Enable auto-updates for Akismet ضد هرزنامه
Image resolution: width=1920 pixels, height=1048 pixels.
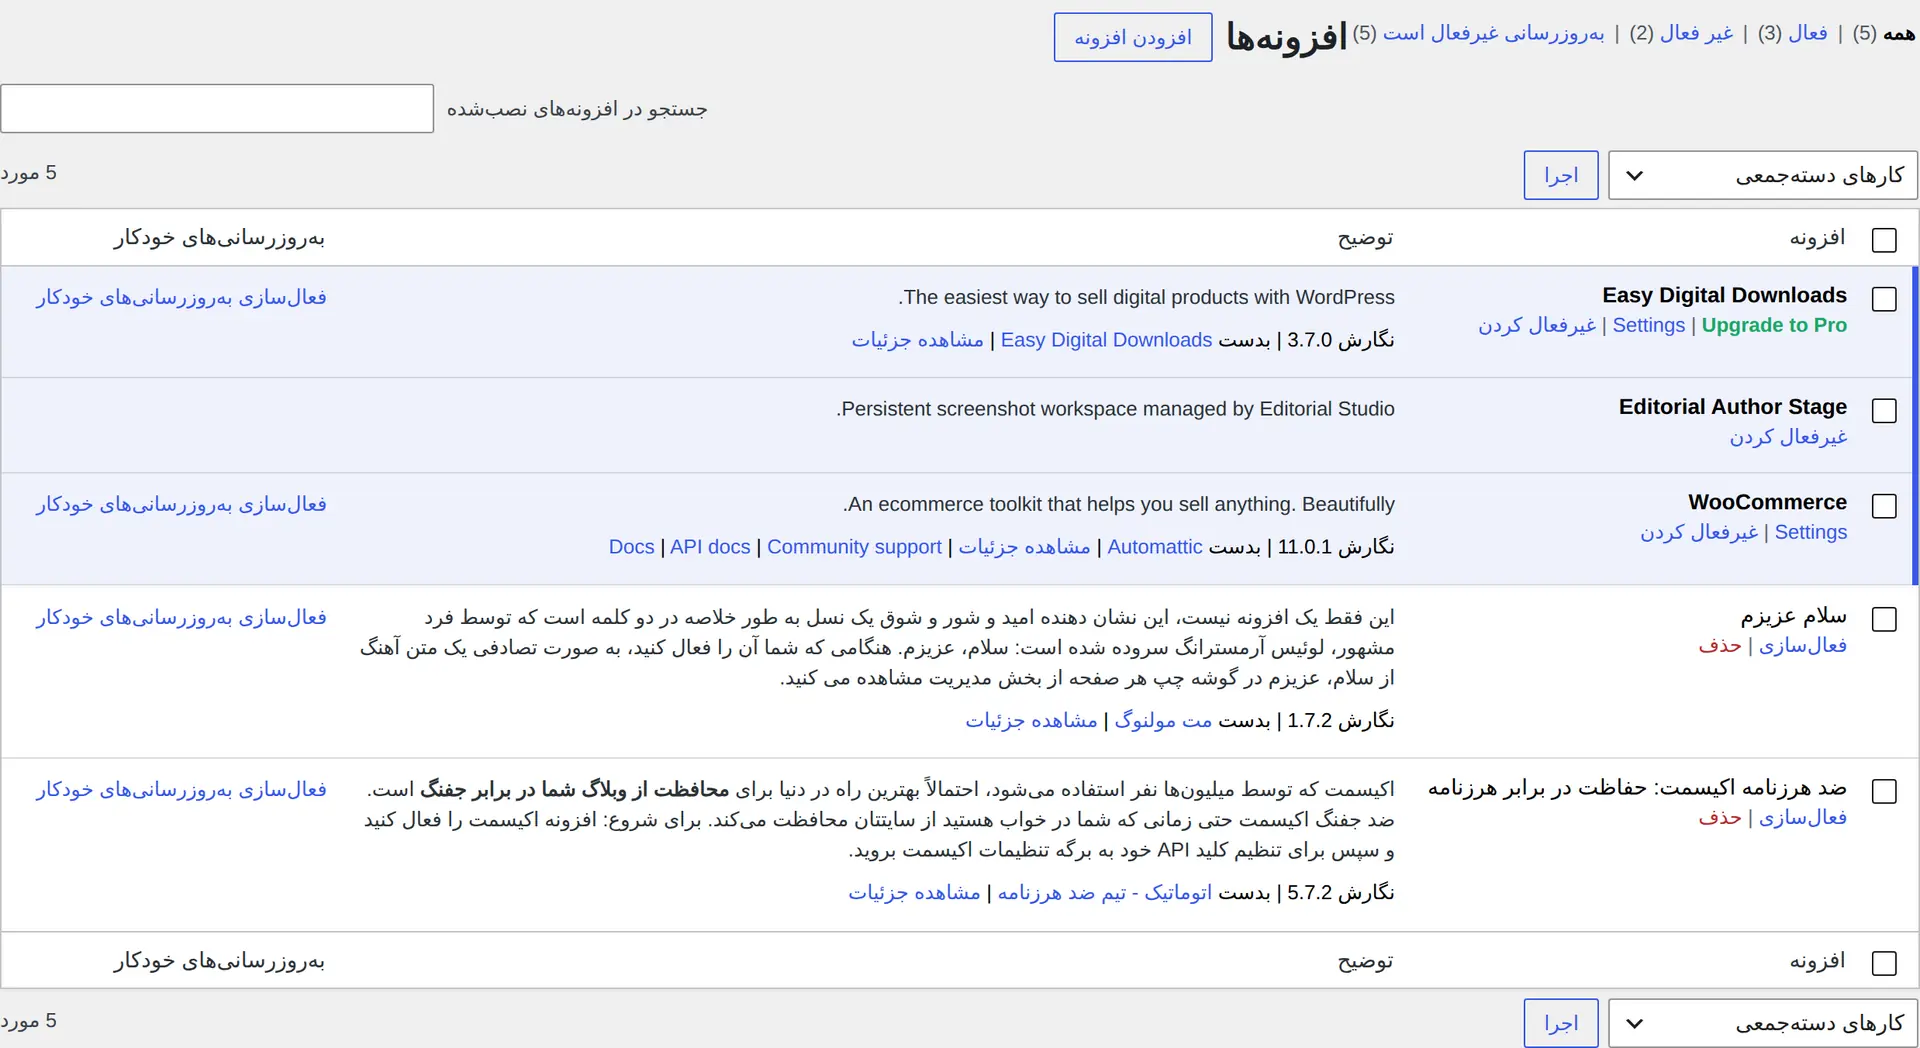pos(182,790)
